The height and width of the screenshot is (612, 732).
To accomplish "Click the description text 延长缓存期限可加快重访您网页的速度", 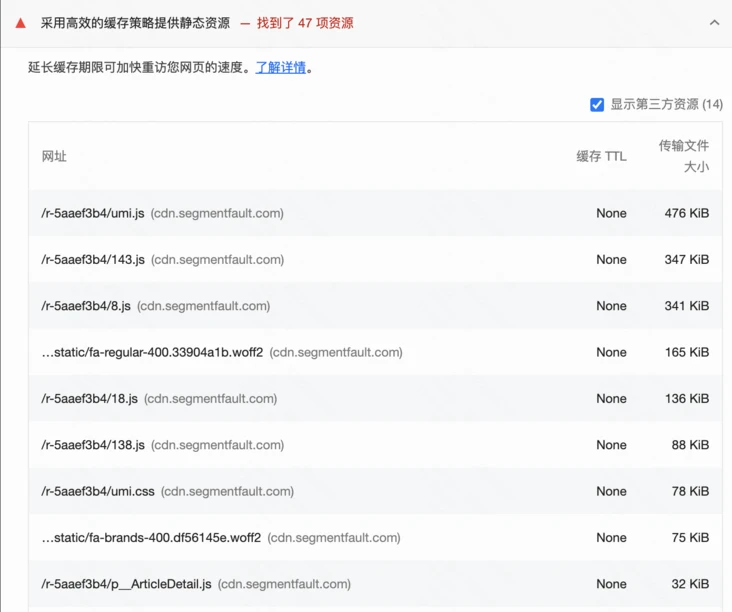I will pyautogui.click(x=139, y=68).
